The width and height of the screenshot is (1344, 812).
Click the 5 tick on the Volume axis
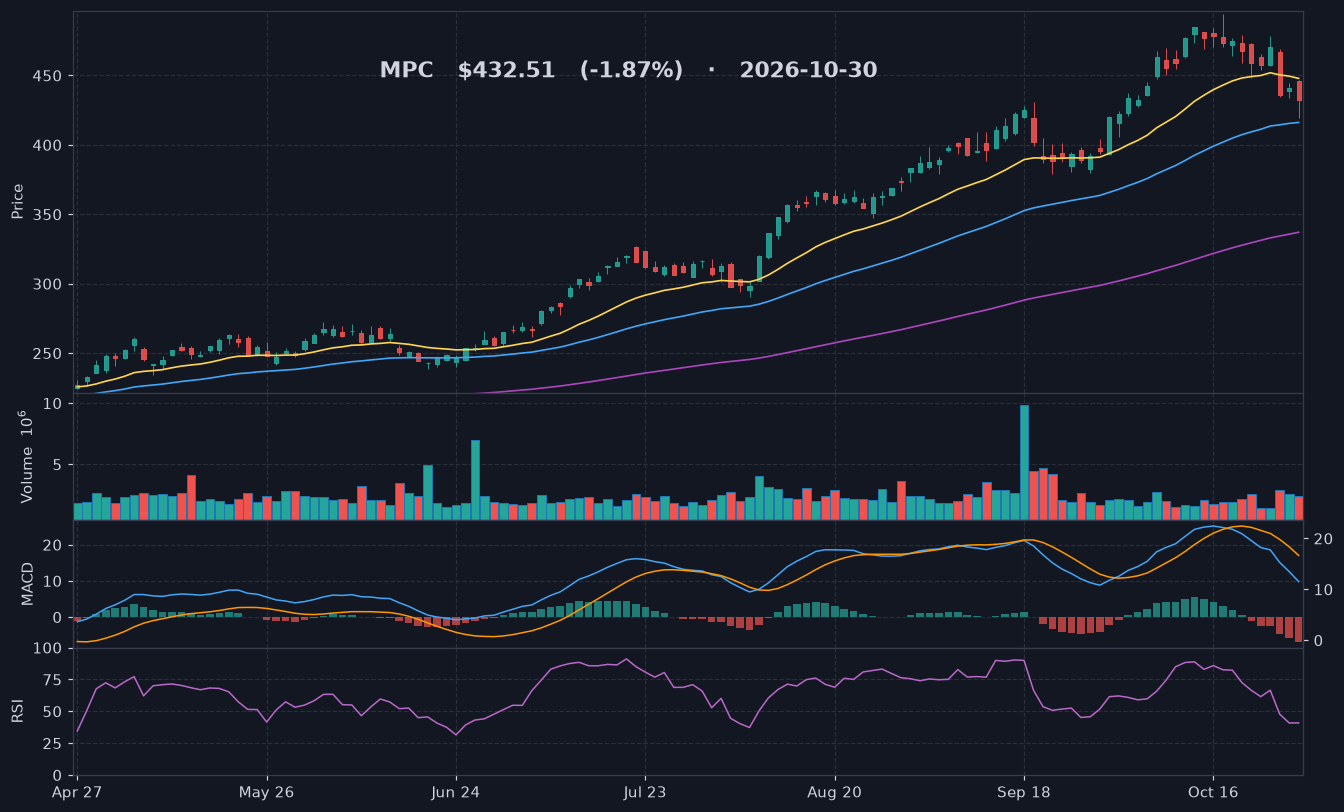coord(58,465)
